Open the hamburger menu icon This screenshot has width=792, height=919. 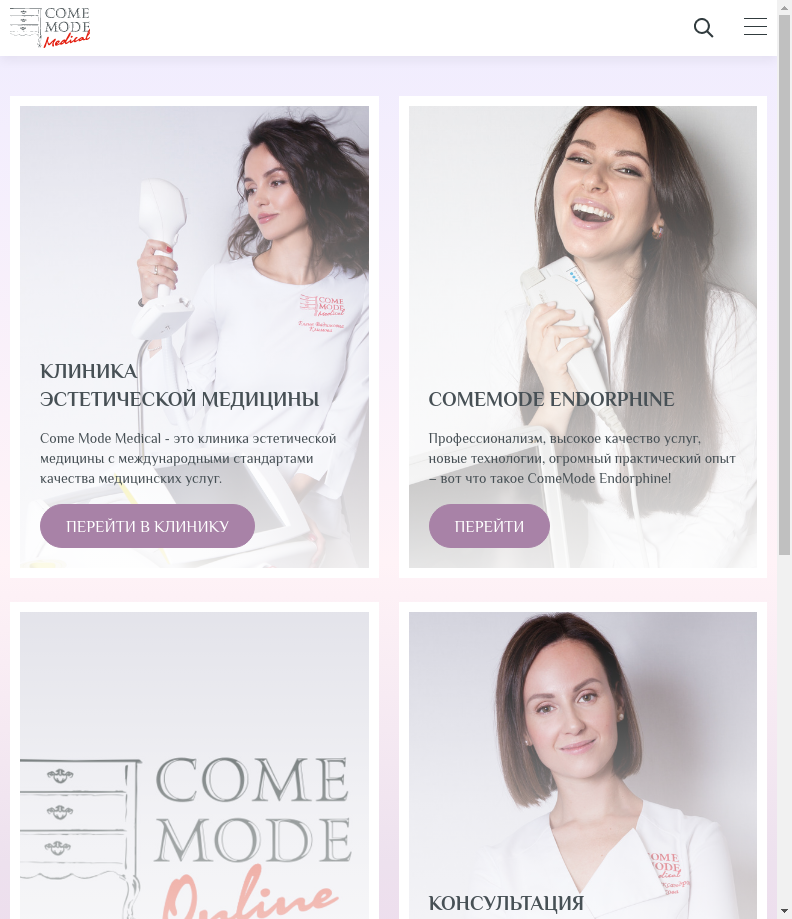[755, 26]
